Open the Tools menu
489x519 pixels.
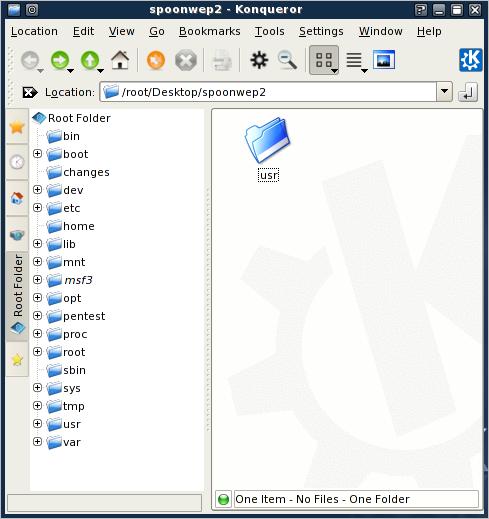coord(270,31)
